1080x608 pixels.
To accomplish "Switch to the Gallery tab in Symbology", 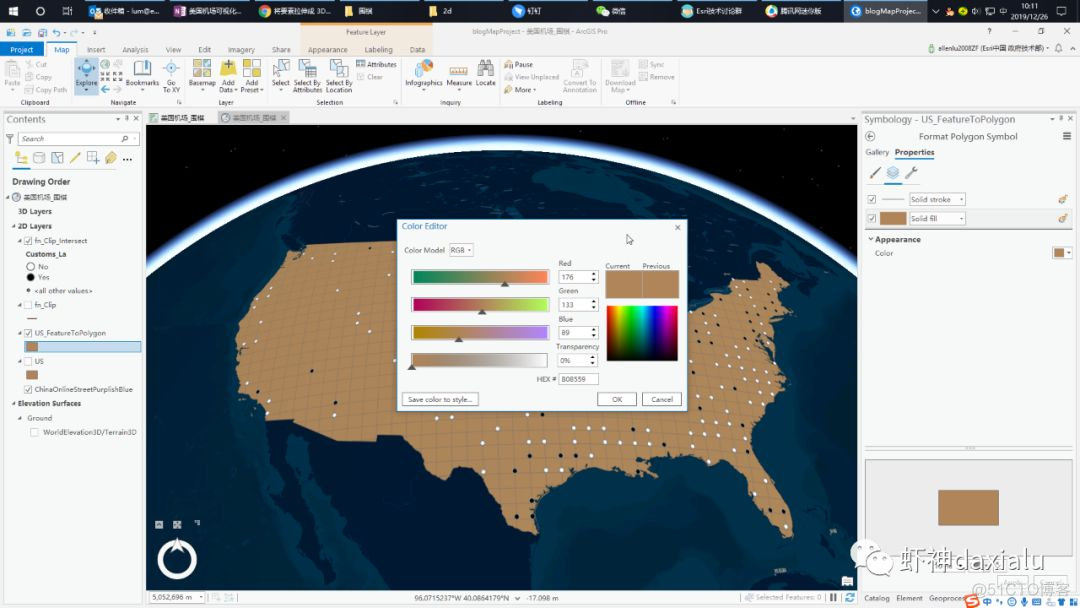I will point(876,153).
